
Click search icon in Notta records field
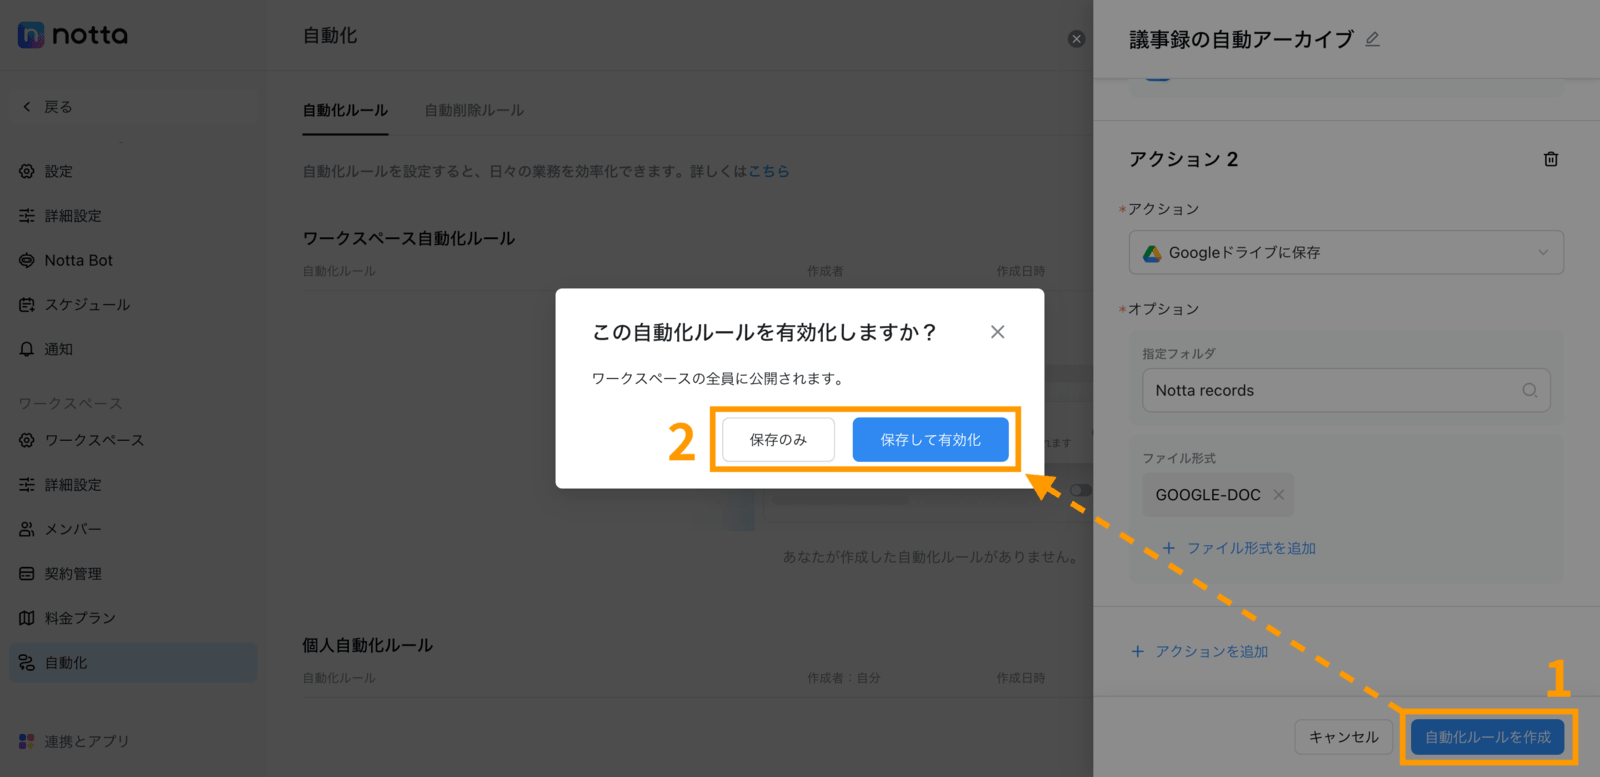point(1530,390)
